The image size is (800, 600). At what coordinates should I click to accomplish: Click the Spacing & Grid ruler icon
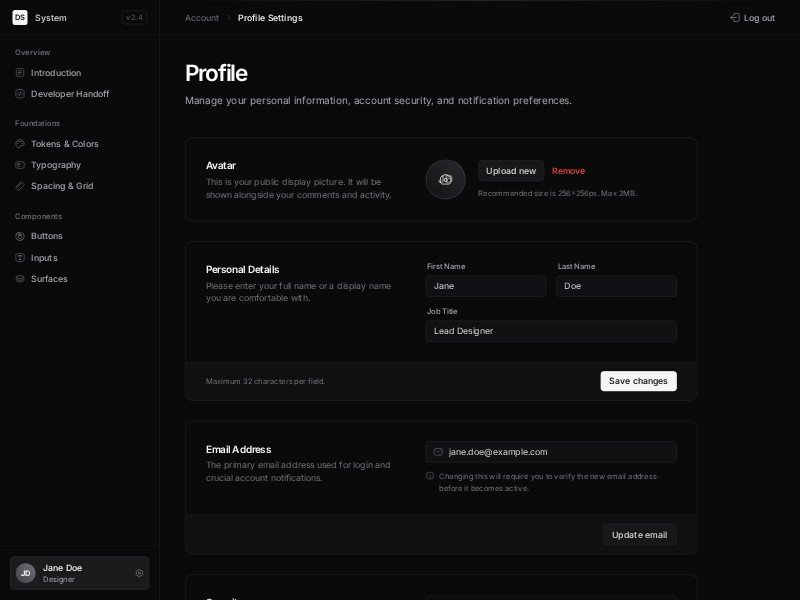[x=20, y=186]
